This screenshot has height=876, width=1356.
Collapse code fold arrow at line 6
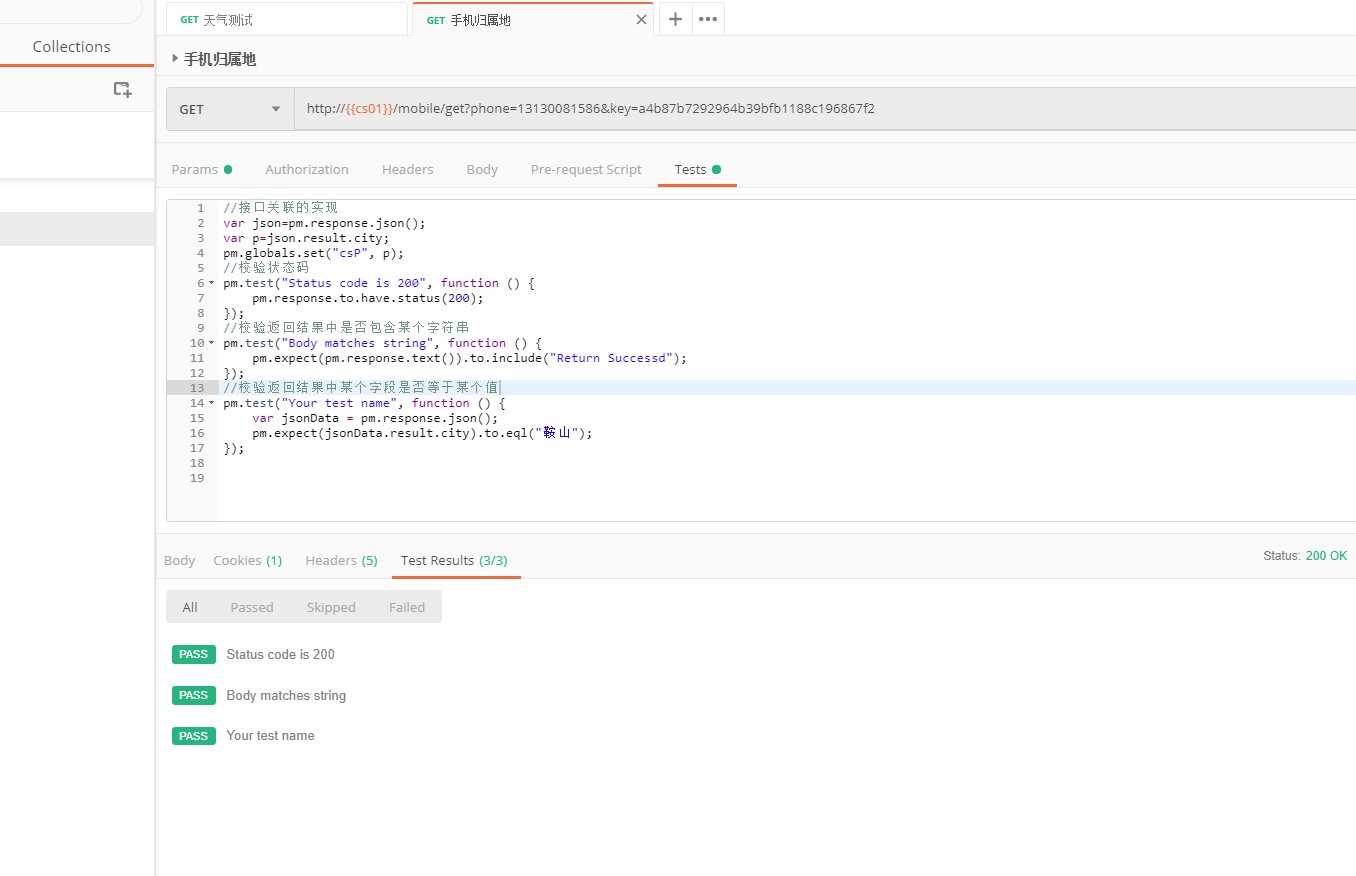point(211,284)
